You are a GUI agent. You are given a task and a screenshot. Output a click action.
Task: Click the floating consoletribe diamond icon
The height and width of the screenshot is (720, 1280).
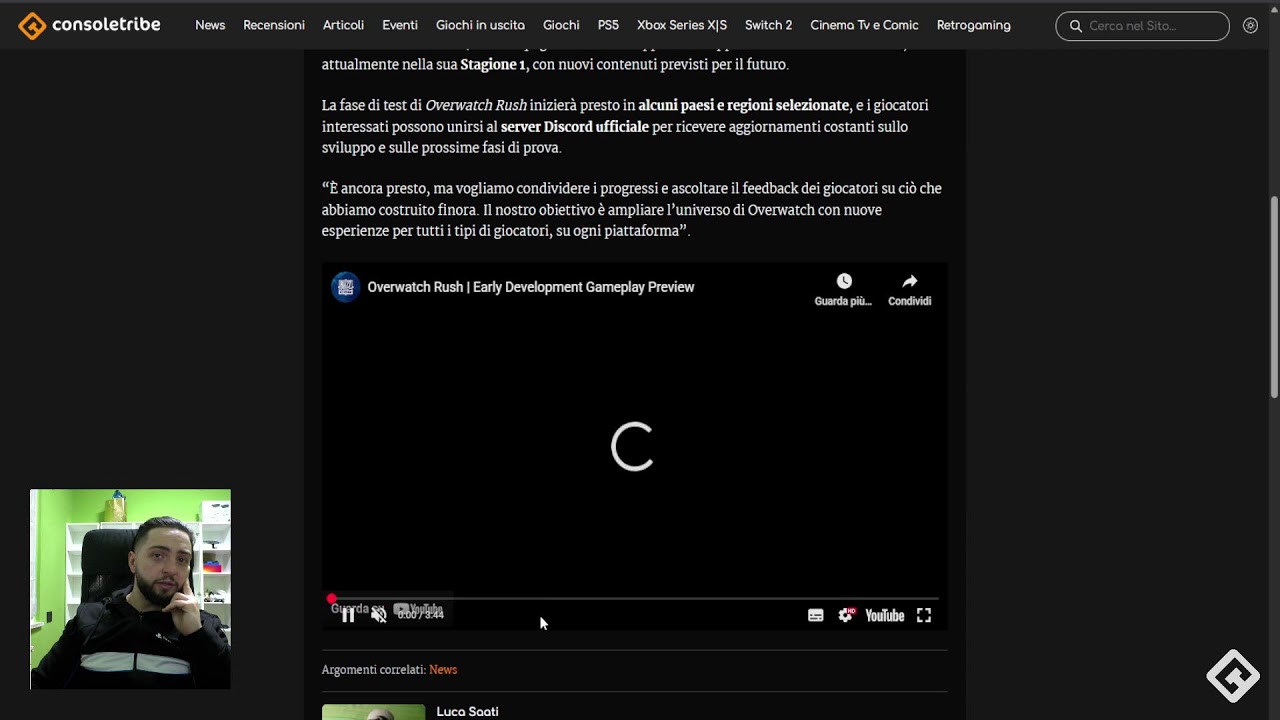tap(1232, 677)
